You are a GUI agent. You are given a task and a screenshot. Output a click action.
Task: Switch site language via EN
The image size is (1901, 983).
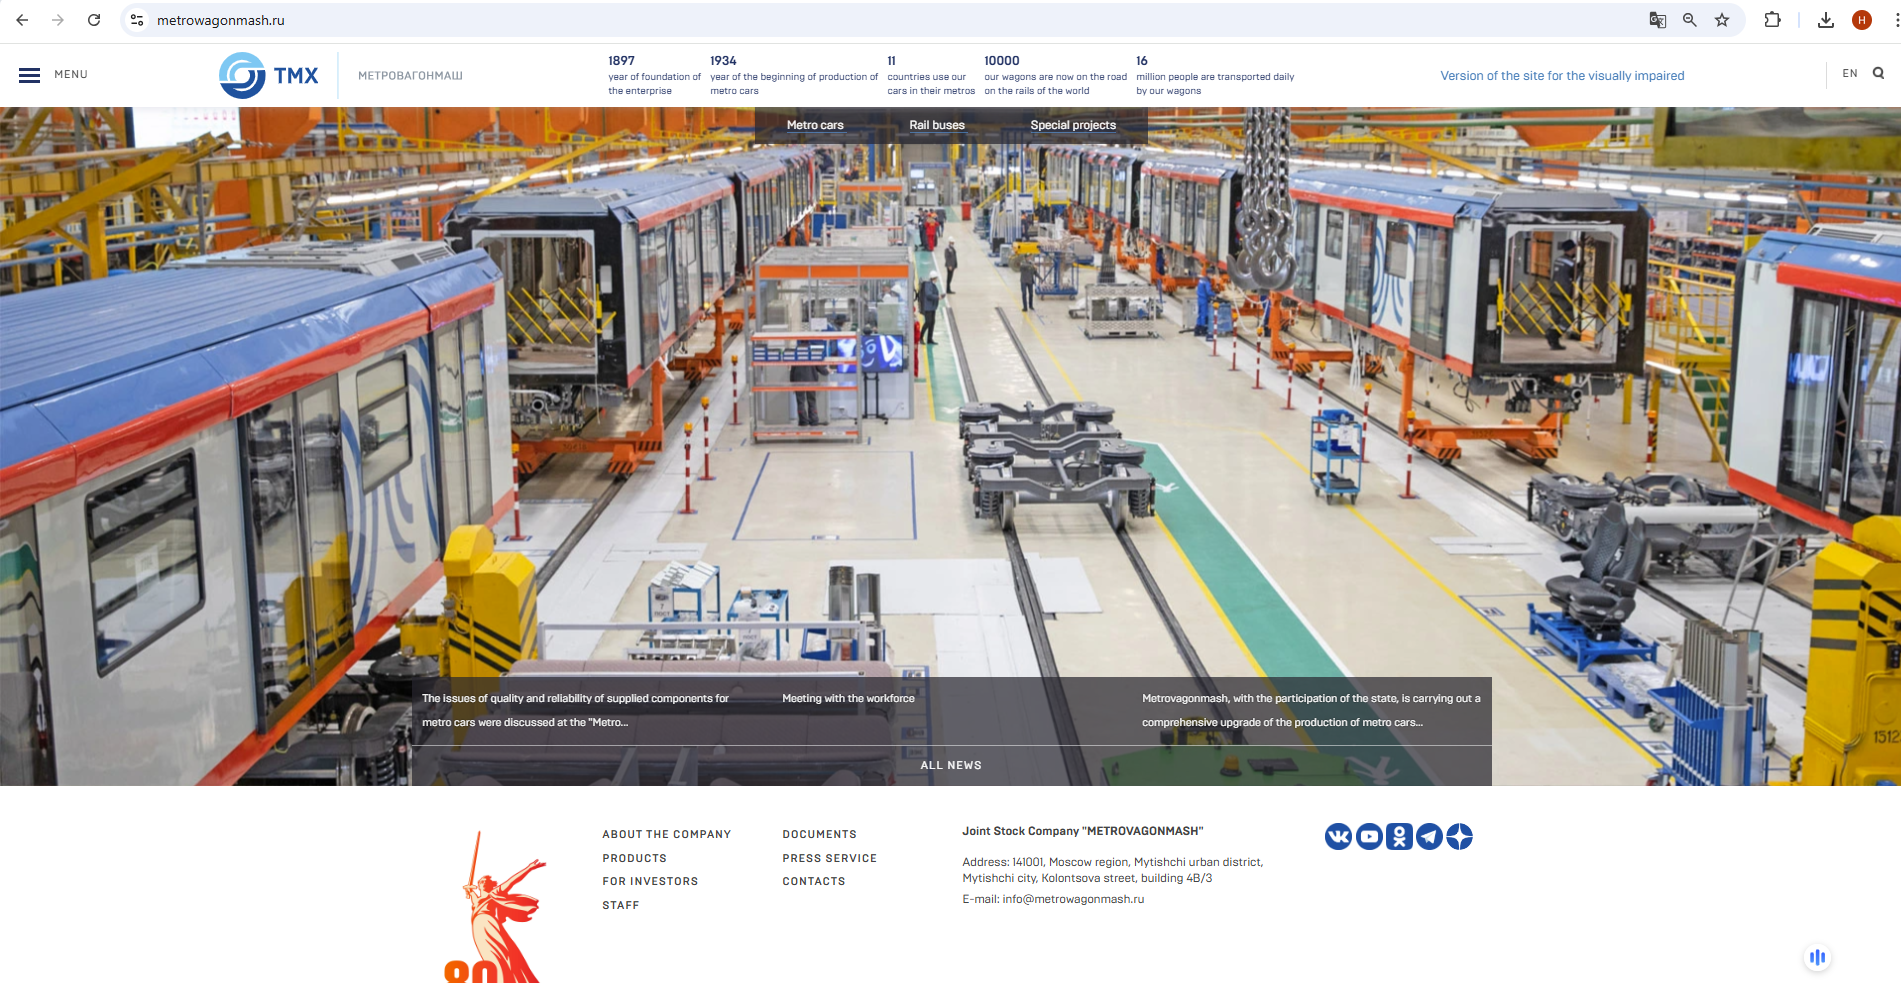(x=1849, y=73)
